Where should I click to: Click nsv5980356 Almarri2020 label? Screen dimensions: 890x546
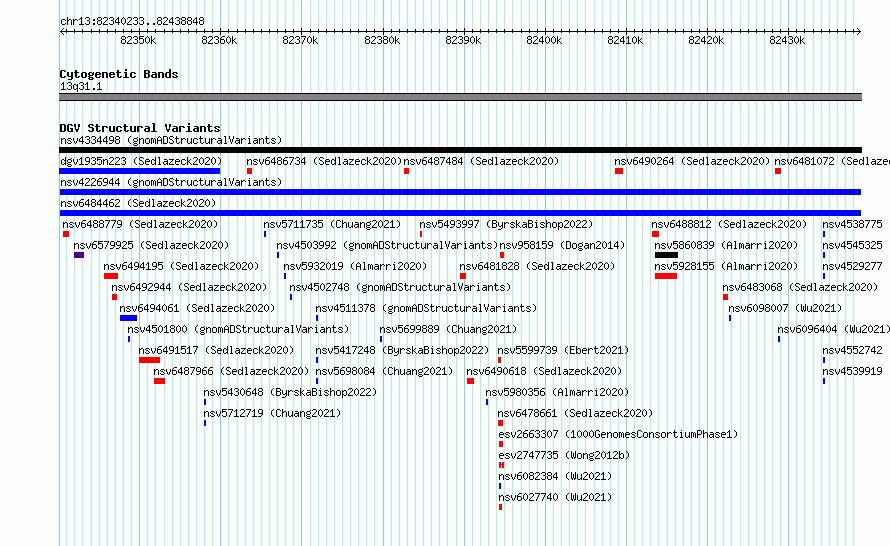pyautogui.click(x=557, y=392)
